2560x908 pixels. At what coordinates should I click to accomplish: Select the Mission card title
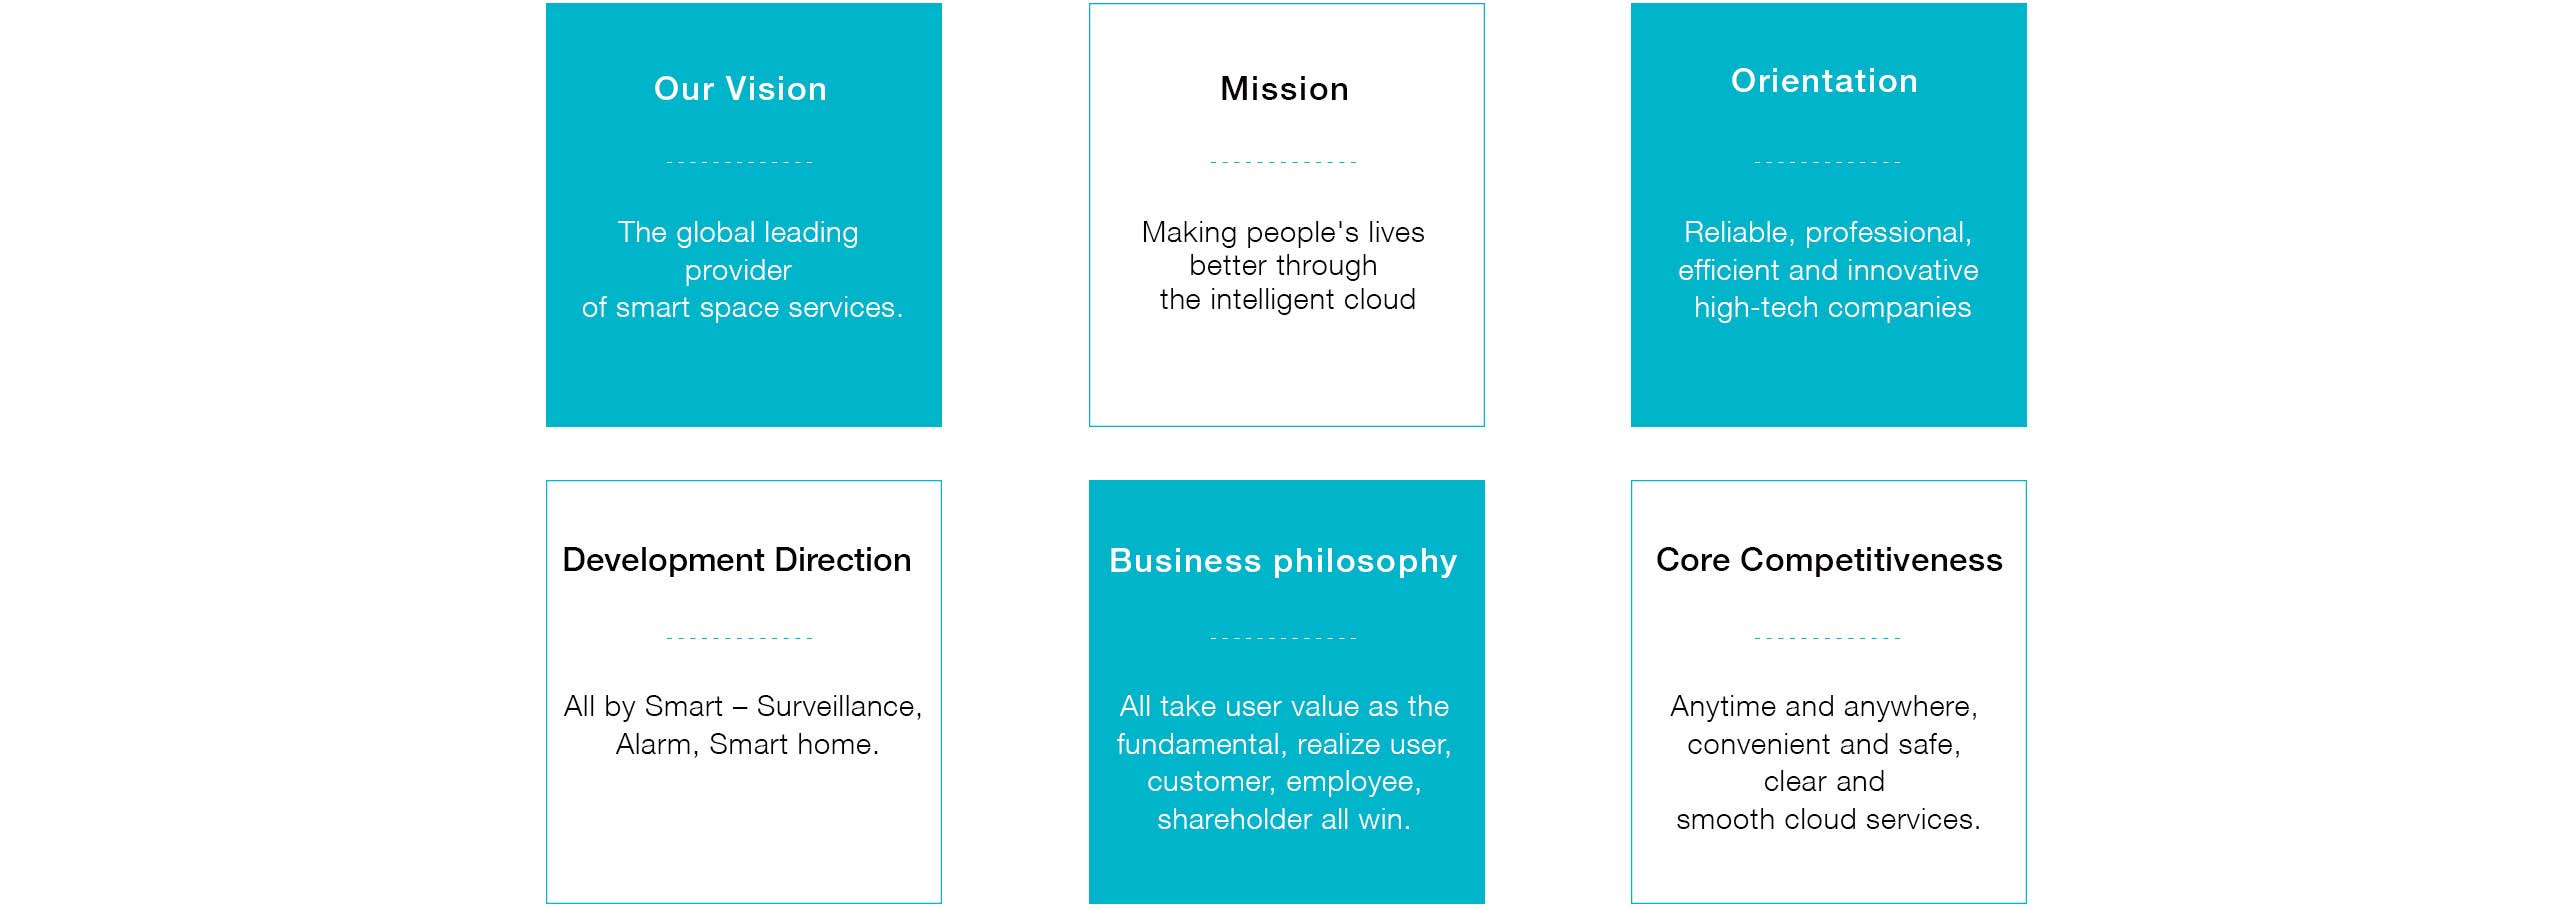(x=1285, y=89)
